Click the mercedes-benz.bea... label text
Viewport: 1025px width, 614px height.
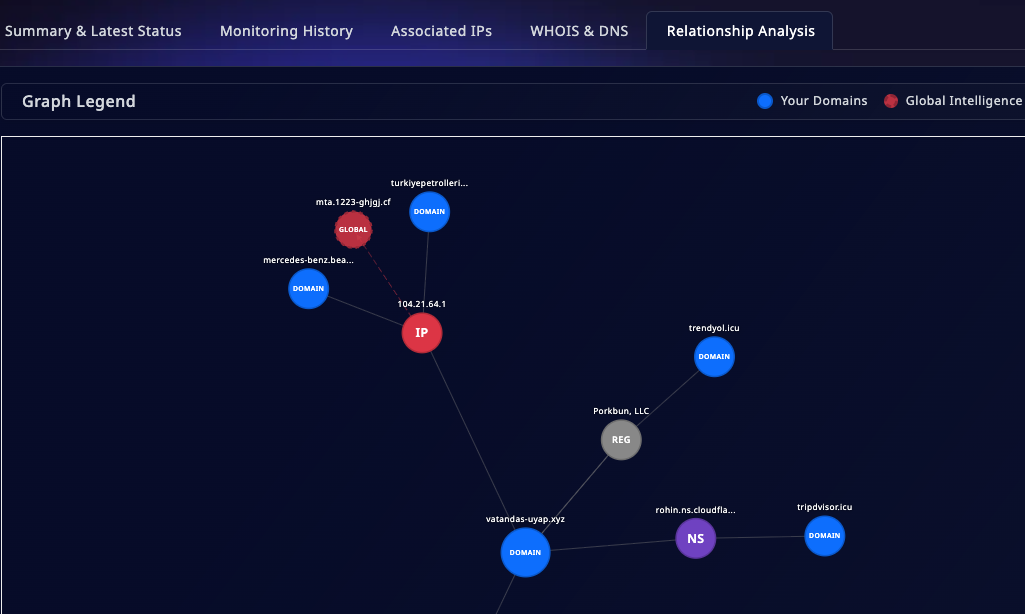[309, 260]
